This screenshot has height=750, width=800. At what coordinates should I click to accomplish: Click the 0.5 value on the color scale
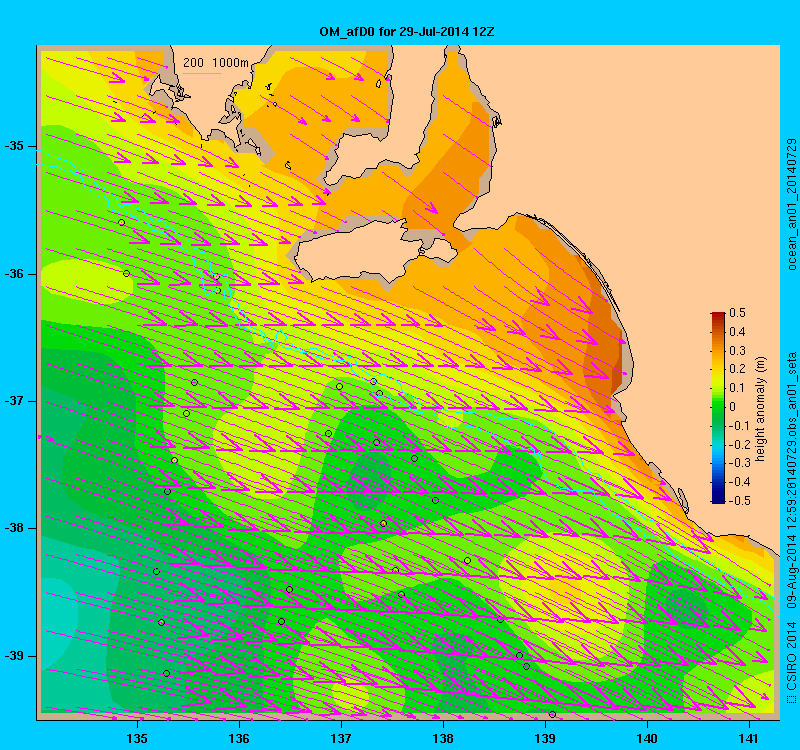point(738,313)
